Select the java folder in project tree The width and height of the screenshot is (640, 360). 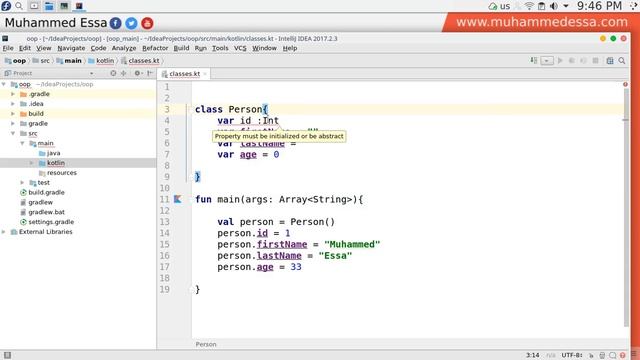(x=49, y=153)
